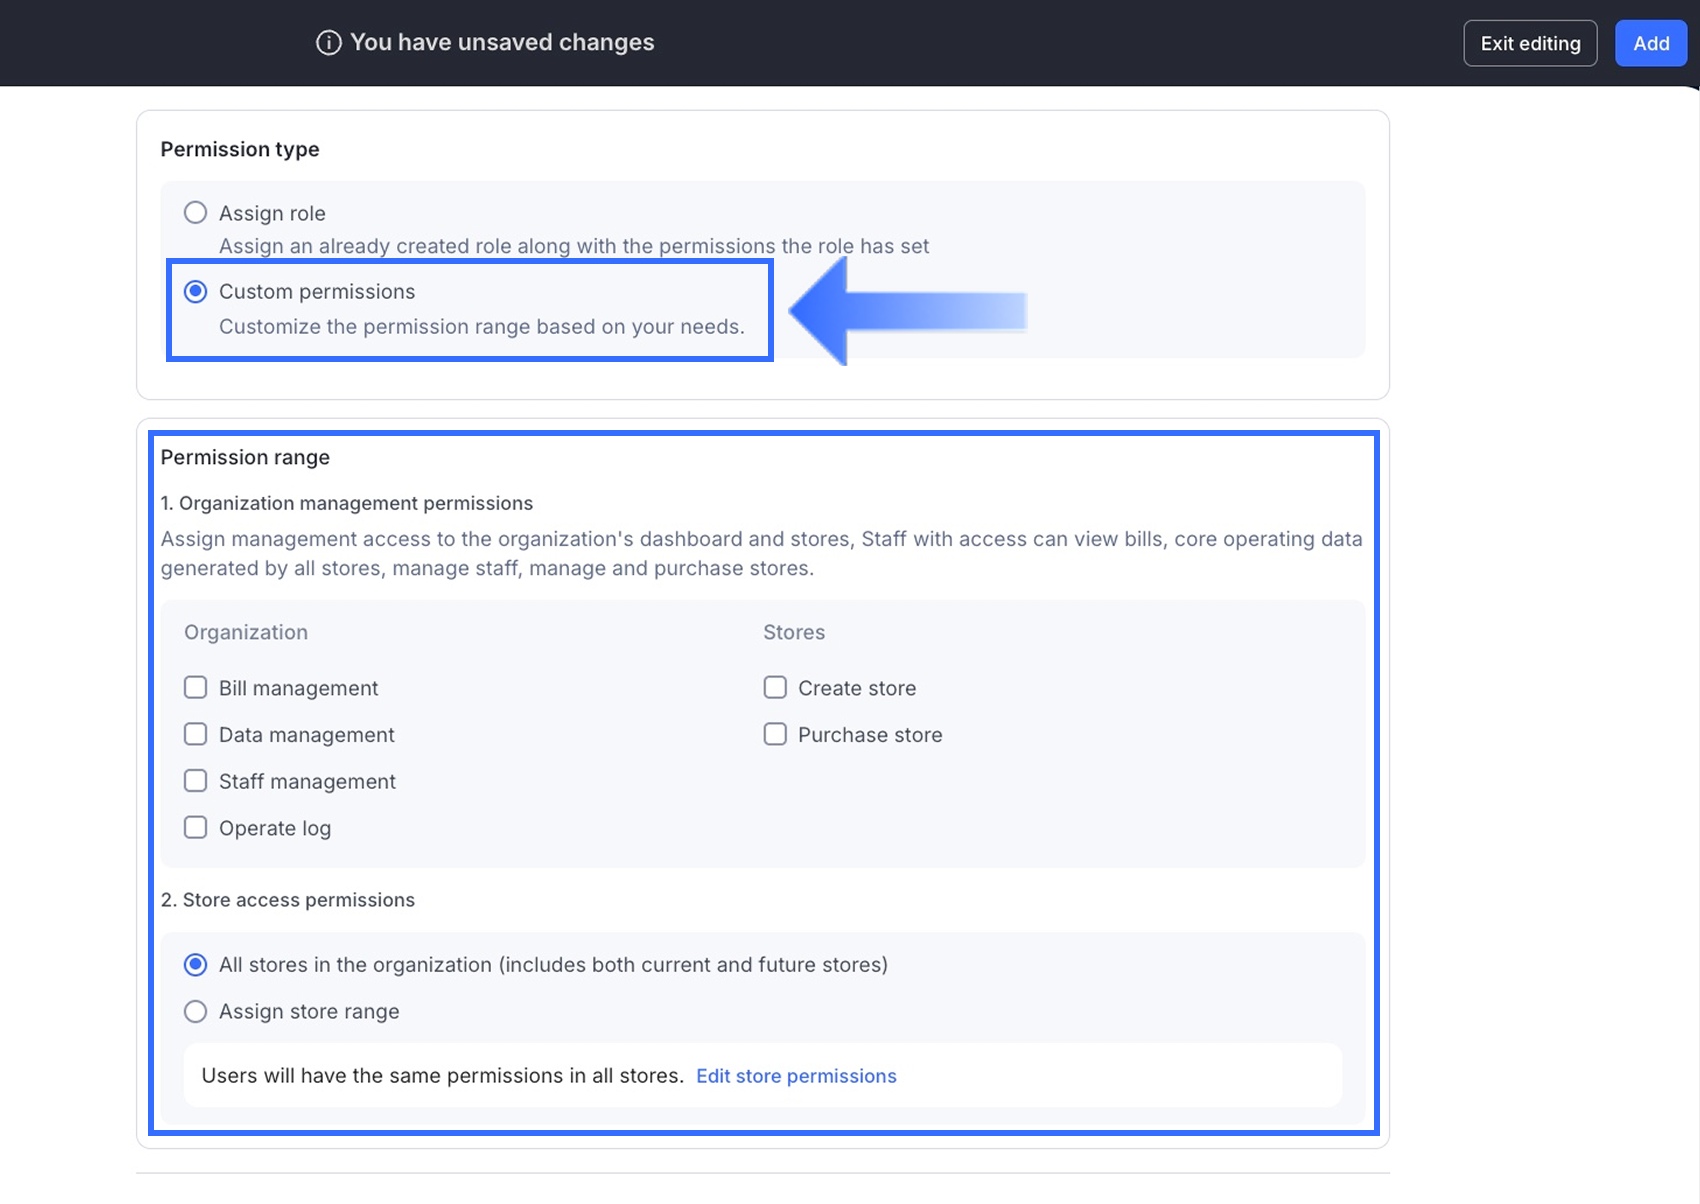Click the Permission range heading

(x=245, y=457)
